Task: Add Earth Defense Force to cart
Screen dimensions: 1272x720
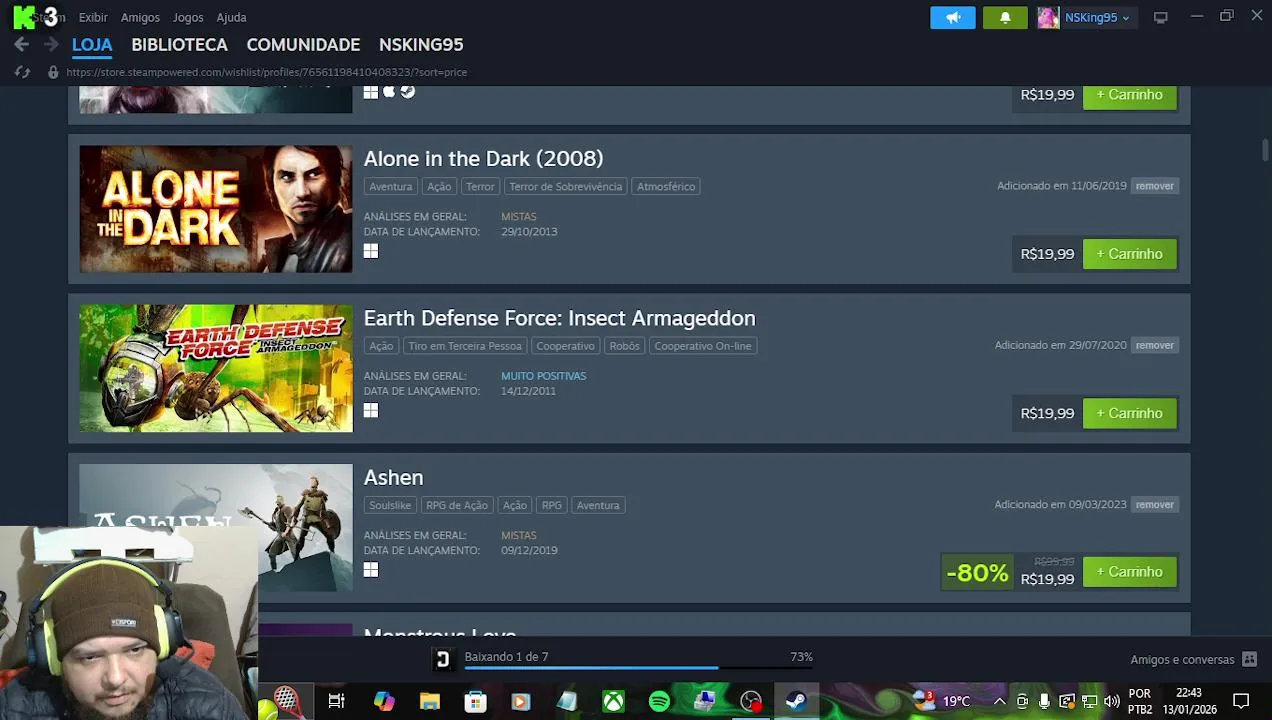Action: [1129, 413]
